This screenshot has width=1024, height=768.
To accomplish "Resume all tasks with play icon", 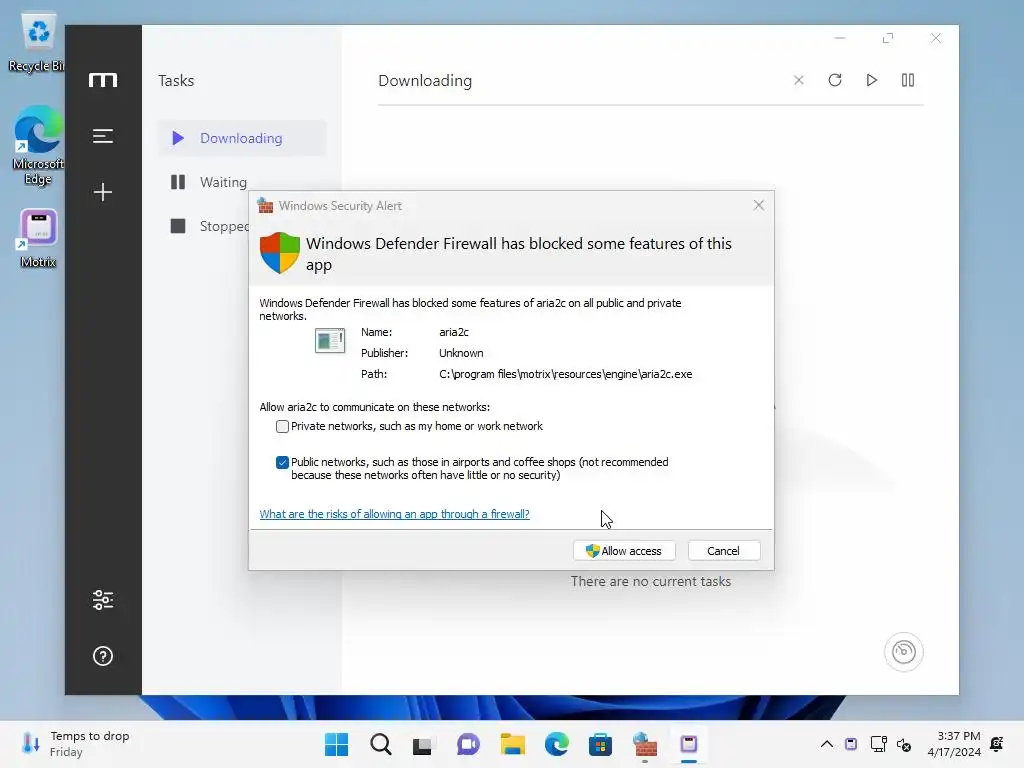I will click(x=871, y=80).
